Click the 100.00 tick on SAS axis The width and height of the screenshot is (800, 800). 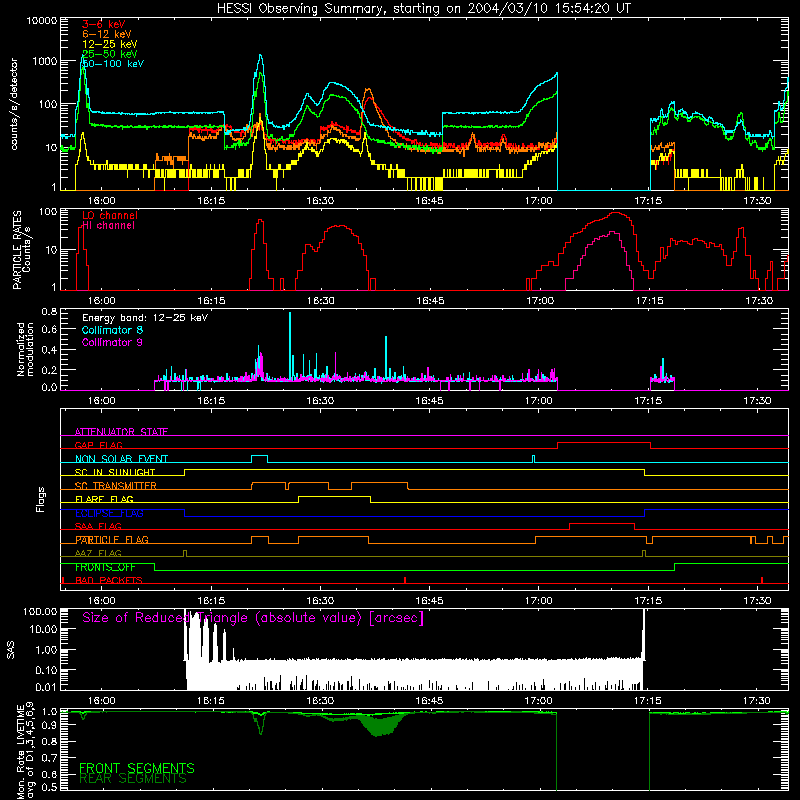pos(40,612)
